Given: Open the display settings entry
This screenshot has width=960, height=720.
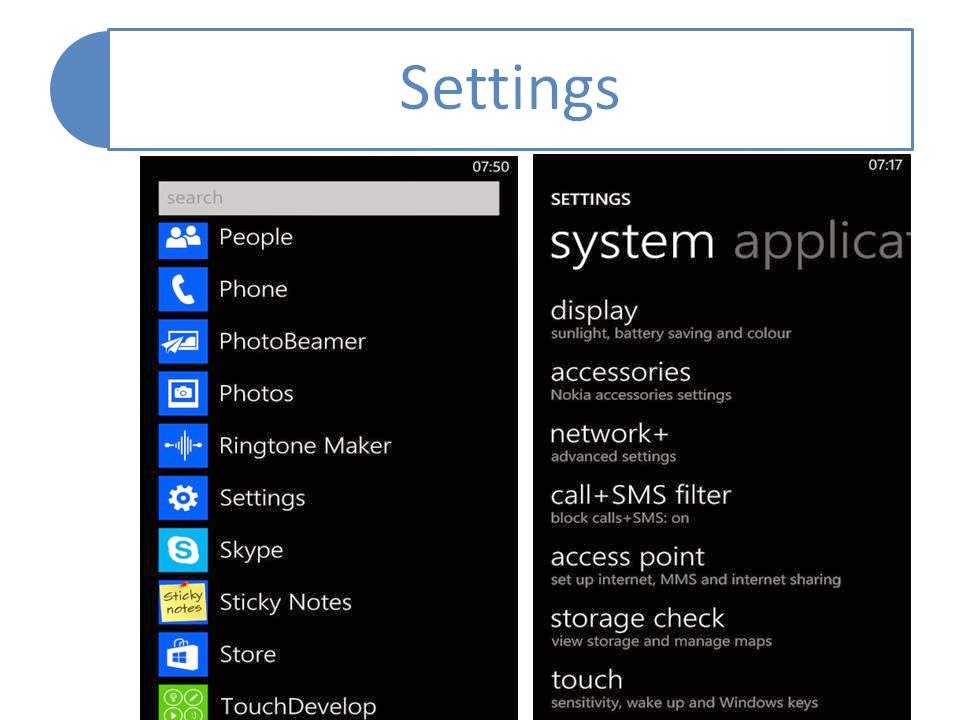Looking at the screenshot, I should 670,320.
